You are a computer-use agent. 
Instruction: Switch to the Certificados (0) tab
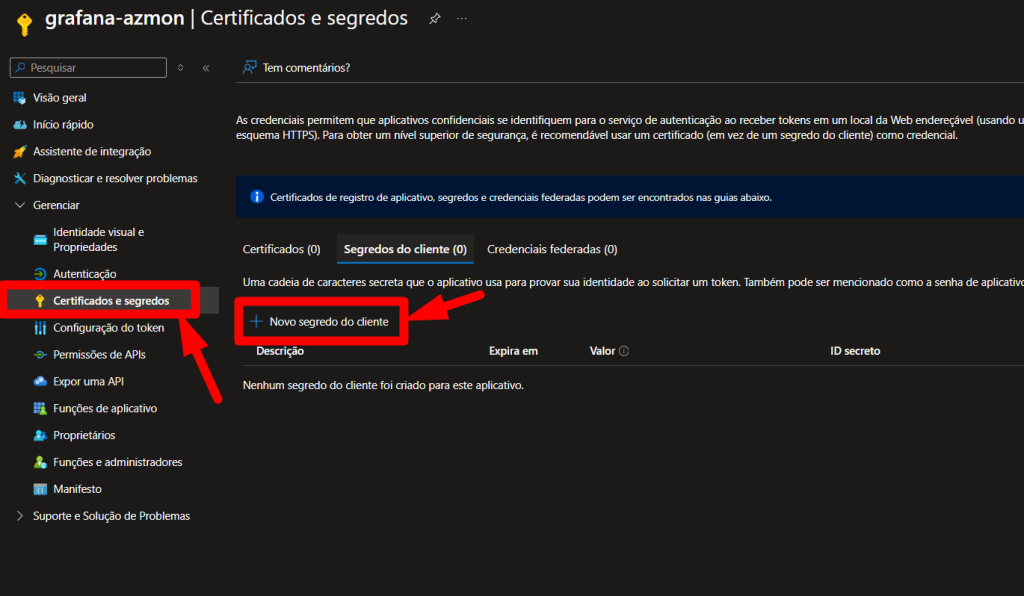click(281, 249)
